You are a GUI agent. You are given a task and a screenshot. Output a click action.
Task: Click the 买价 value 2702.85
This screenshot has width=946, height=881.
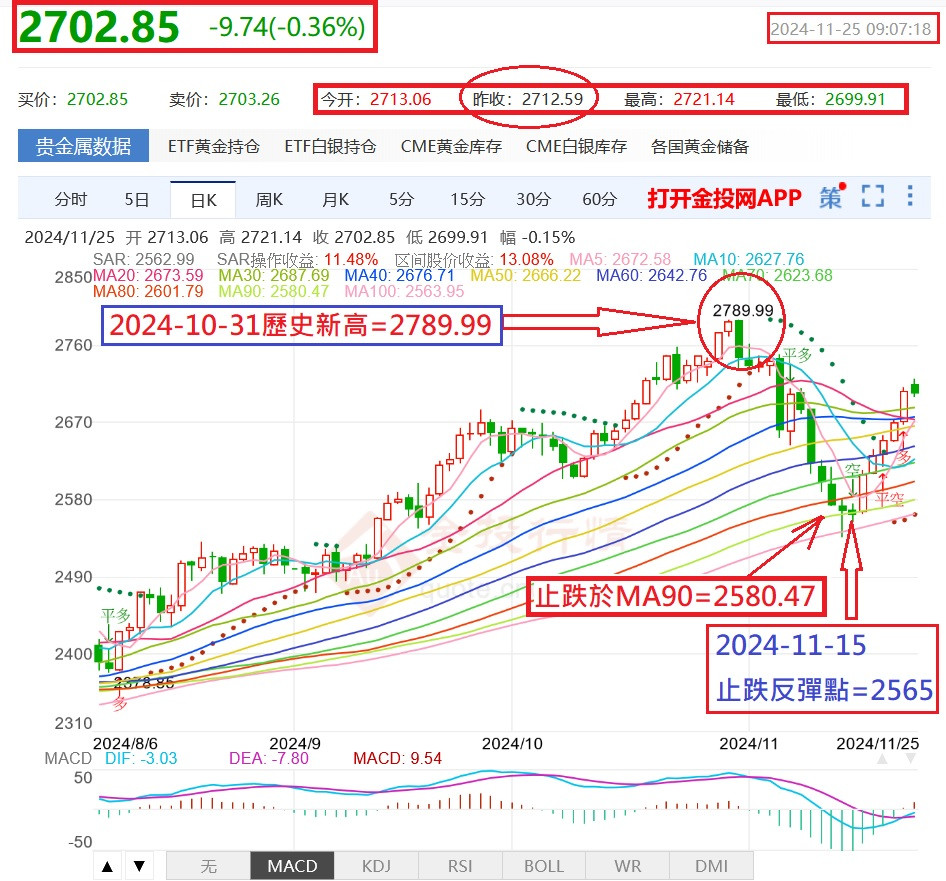97,99
